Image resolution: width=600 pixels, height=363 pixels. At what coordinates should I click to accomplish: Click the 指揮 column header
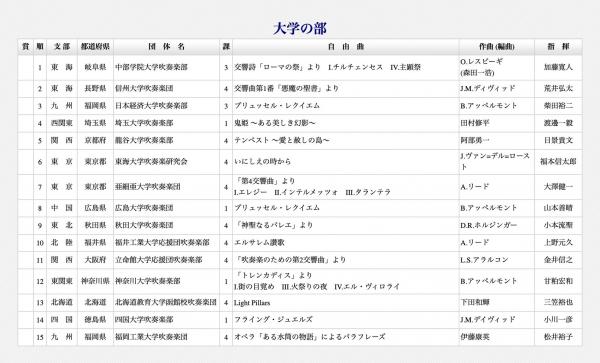(558, 47)
